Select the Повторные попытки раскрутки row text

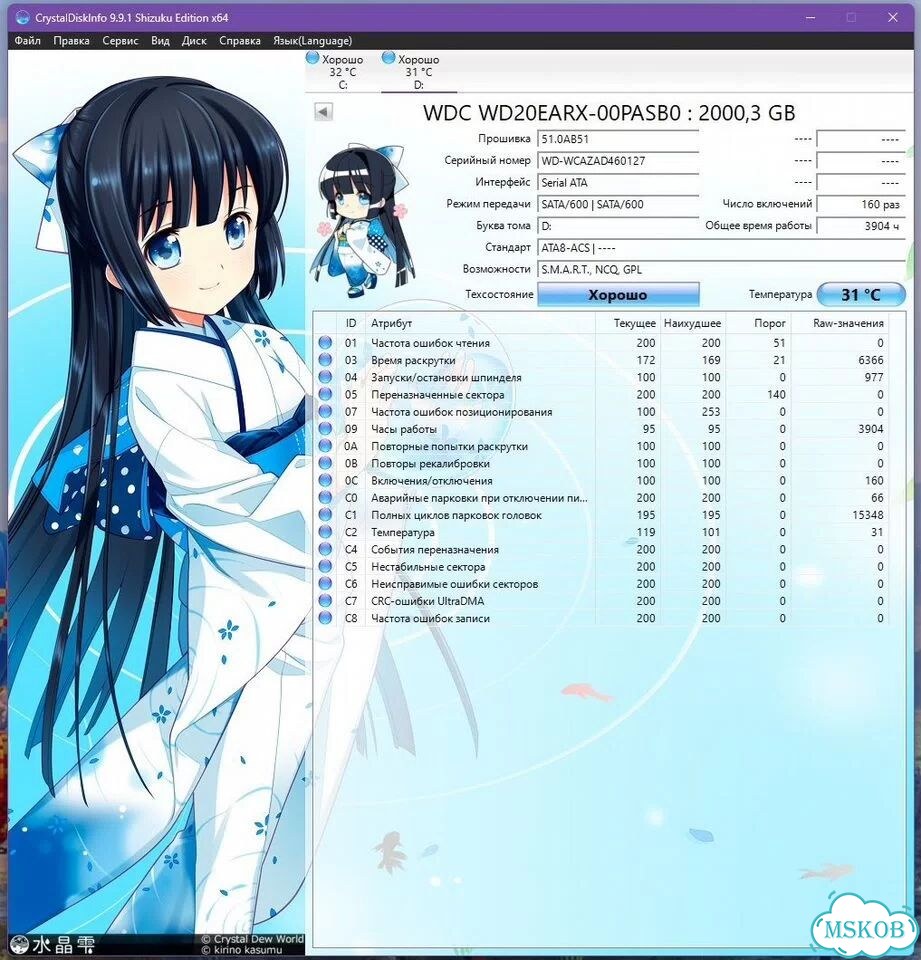[x=449, y=446]
